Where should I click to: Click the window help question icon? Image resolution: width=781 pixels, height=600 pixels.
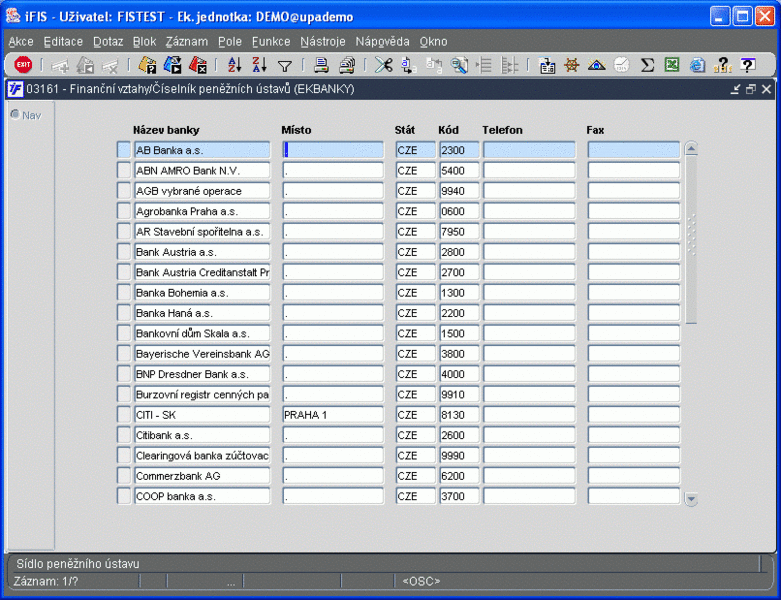pos(747,65)
